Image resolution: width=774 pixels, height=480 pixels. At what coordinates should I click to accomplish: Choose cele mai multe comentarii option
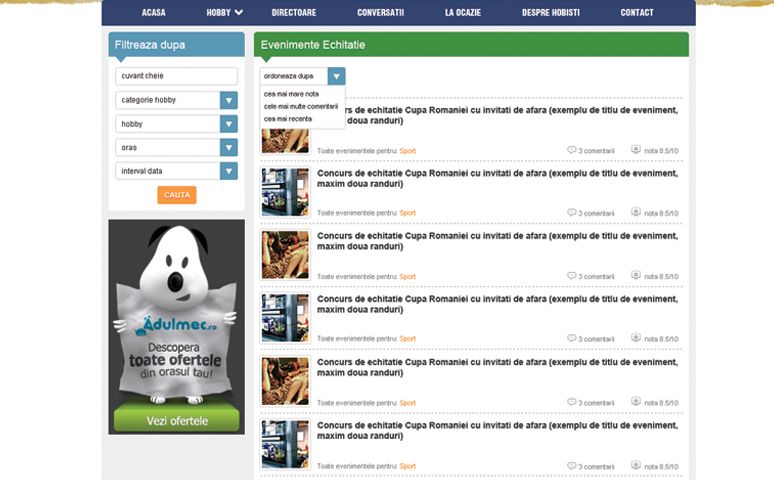(301, 106)
